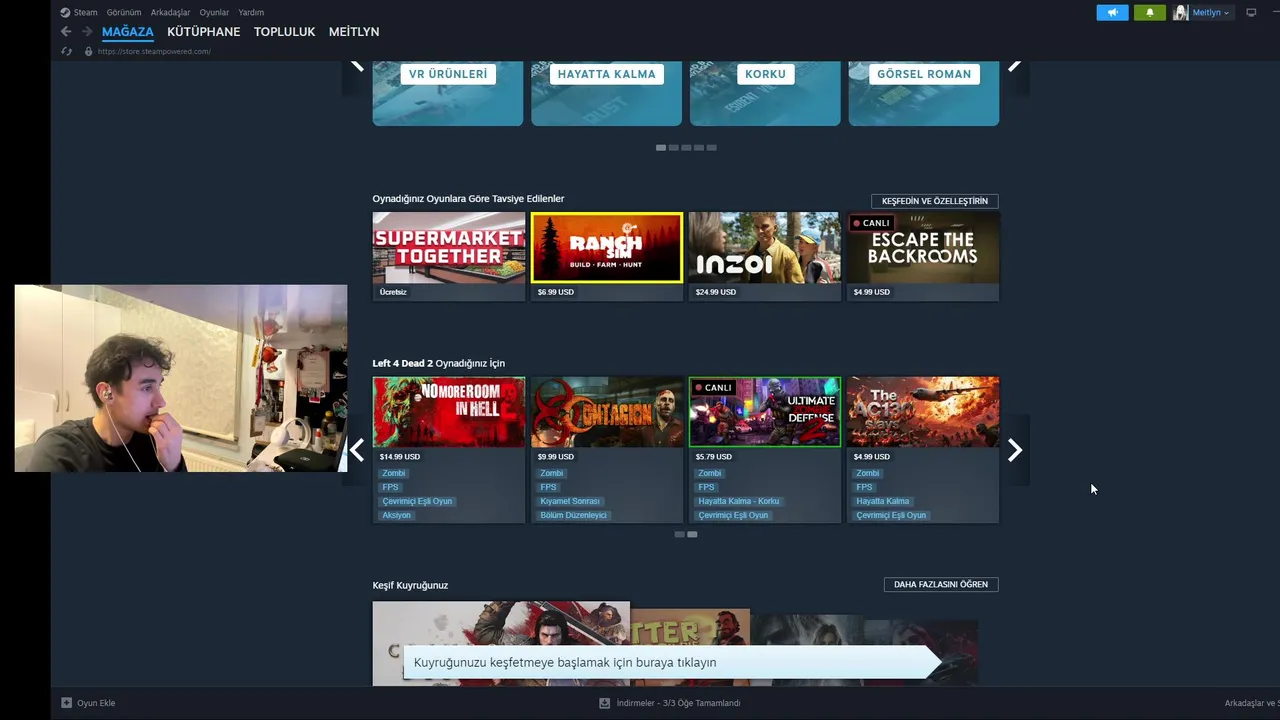This screenshot has width=1280, height=720.
Task: Show previous Left 4 Dead 2 recommendations
Action: 357,450
